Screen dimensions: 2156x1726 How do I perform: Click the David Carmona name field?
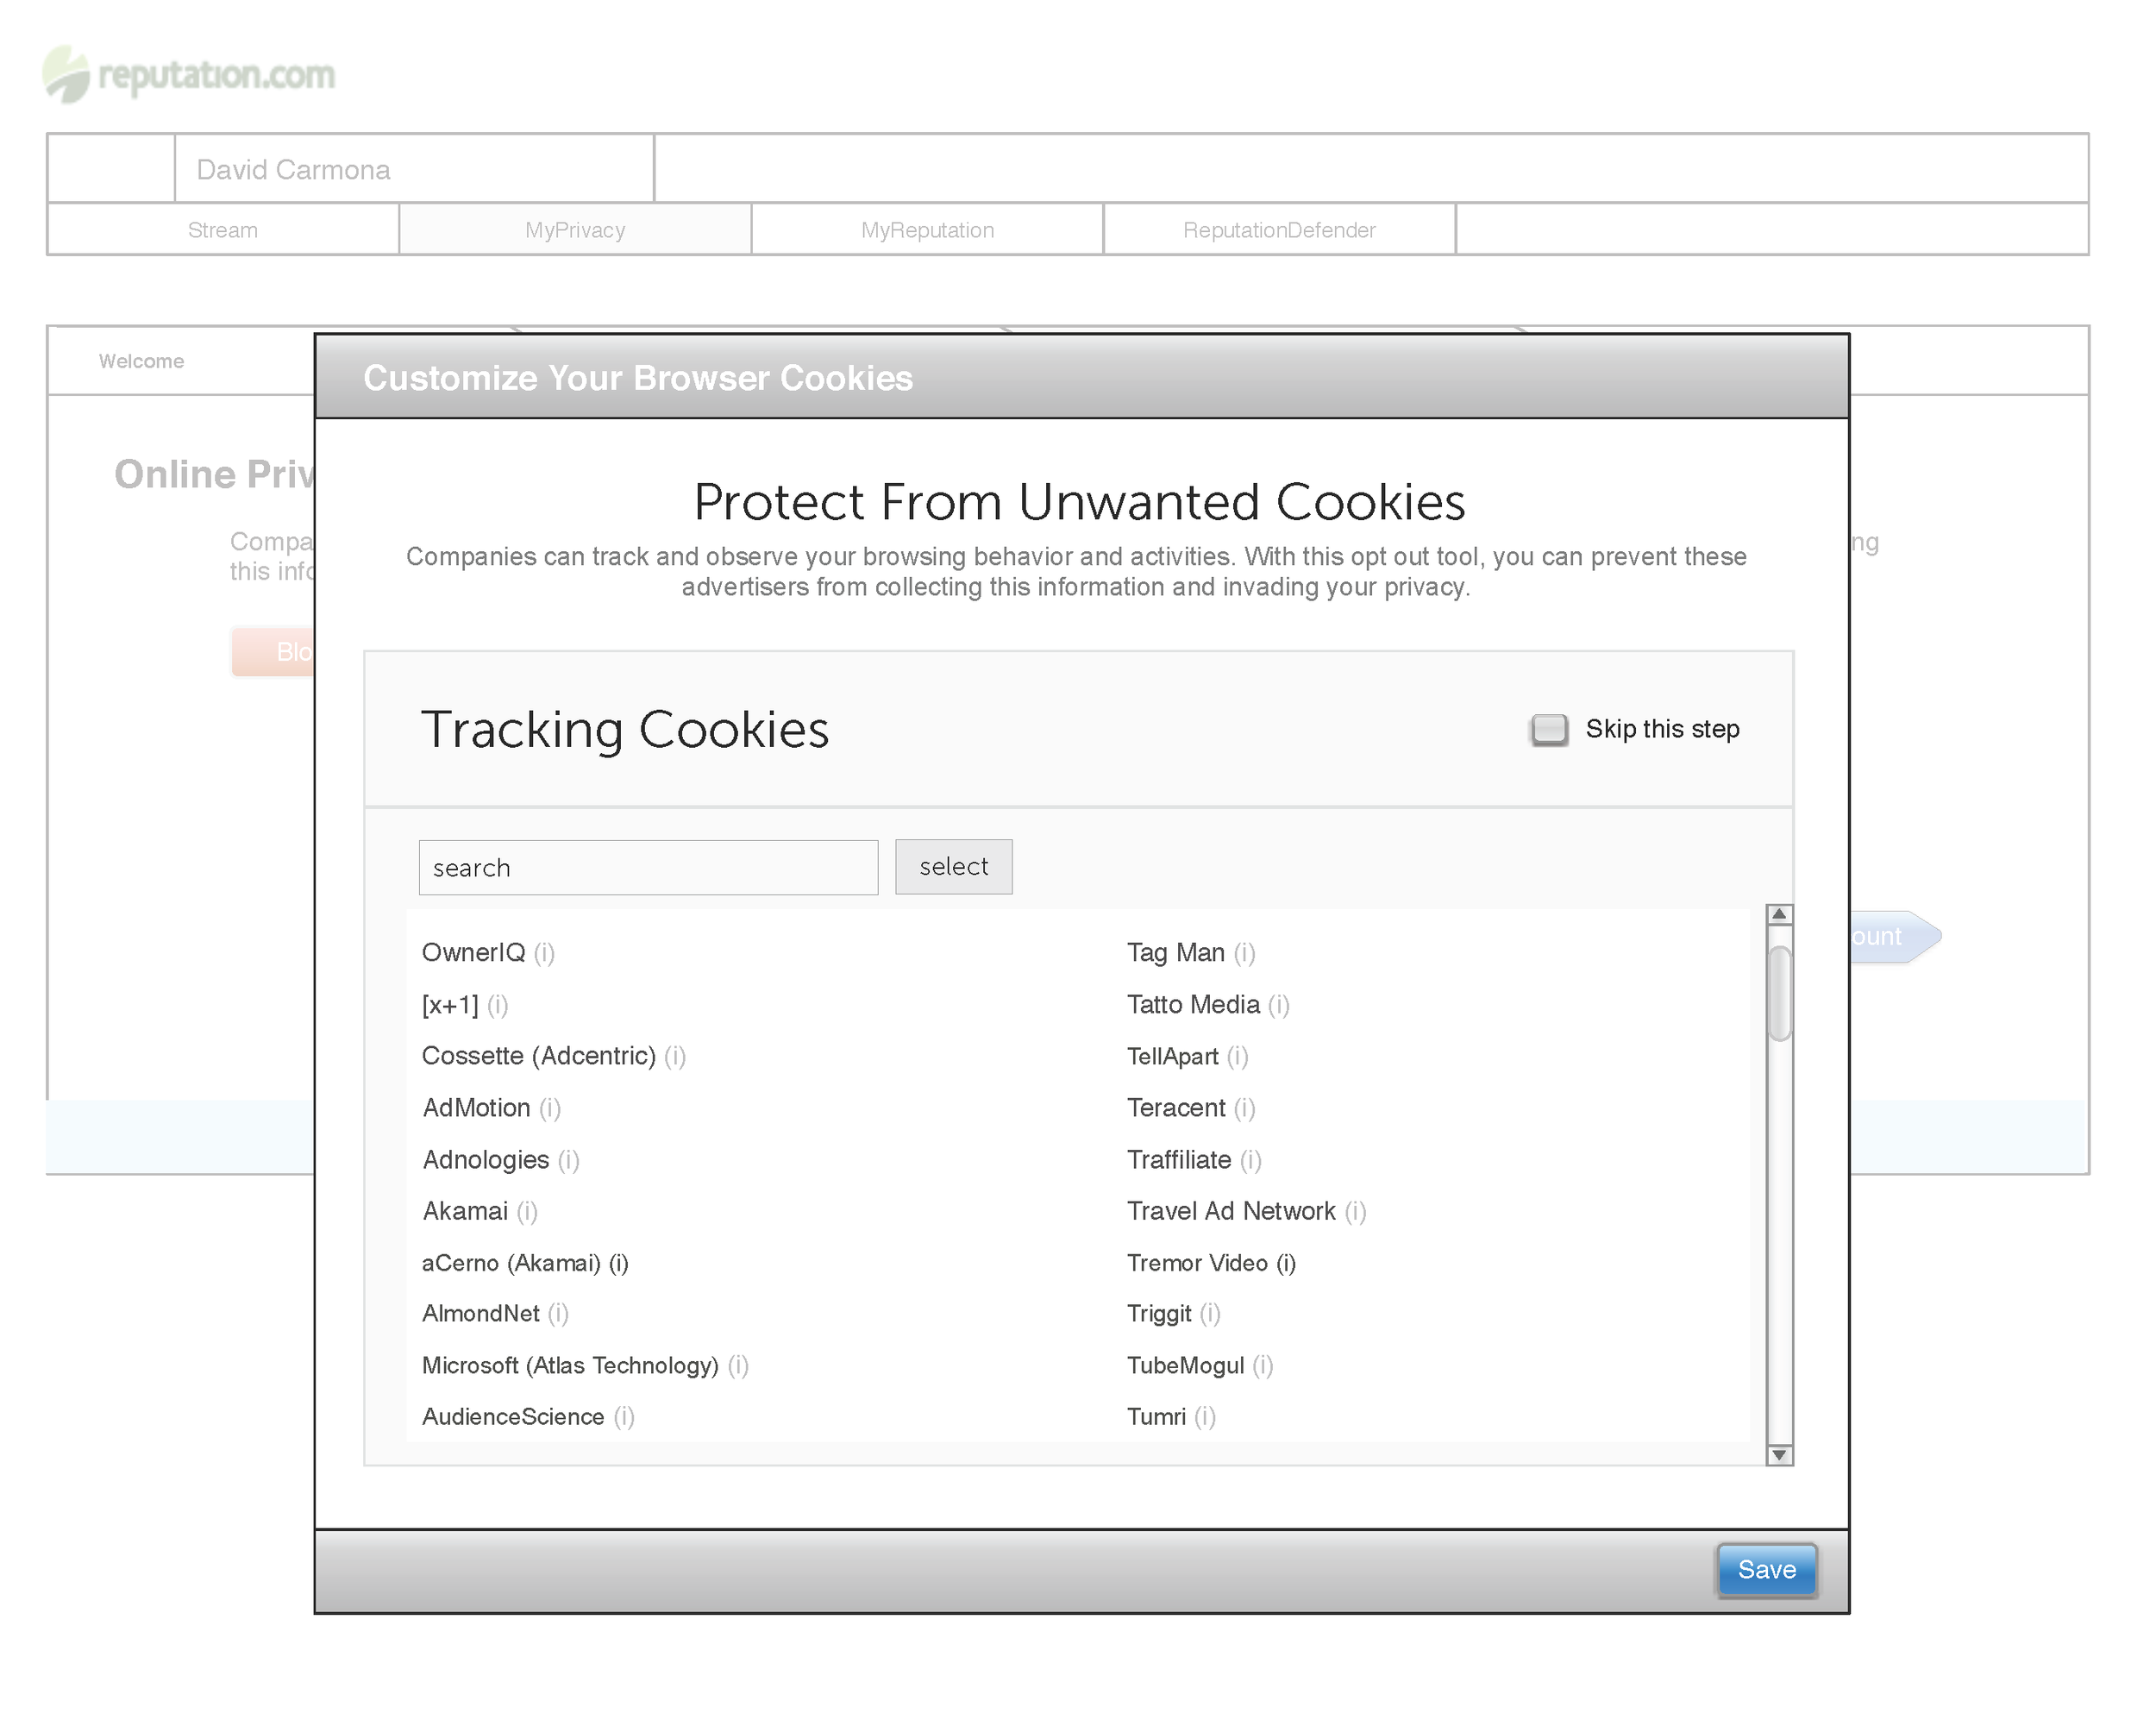[x=415, y=169]
